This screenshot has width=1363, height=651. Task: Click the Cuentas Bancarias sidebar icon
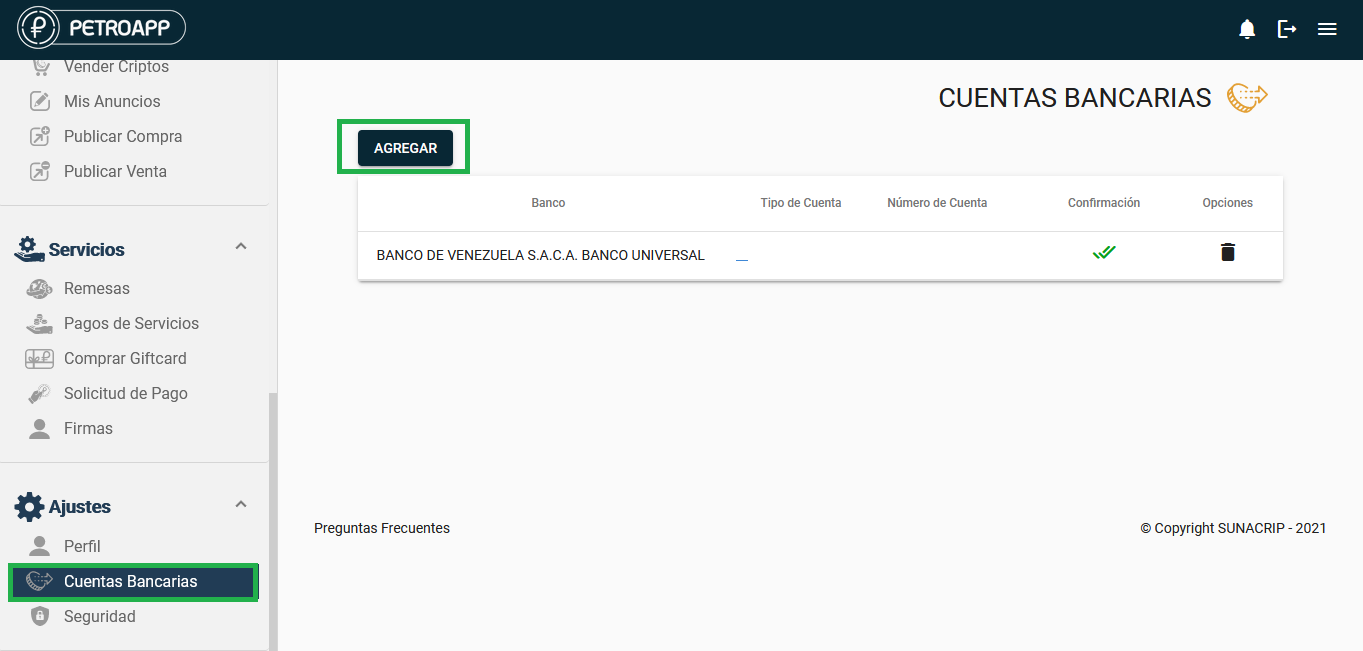pyautogui.click(x=40, y=581)
